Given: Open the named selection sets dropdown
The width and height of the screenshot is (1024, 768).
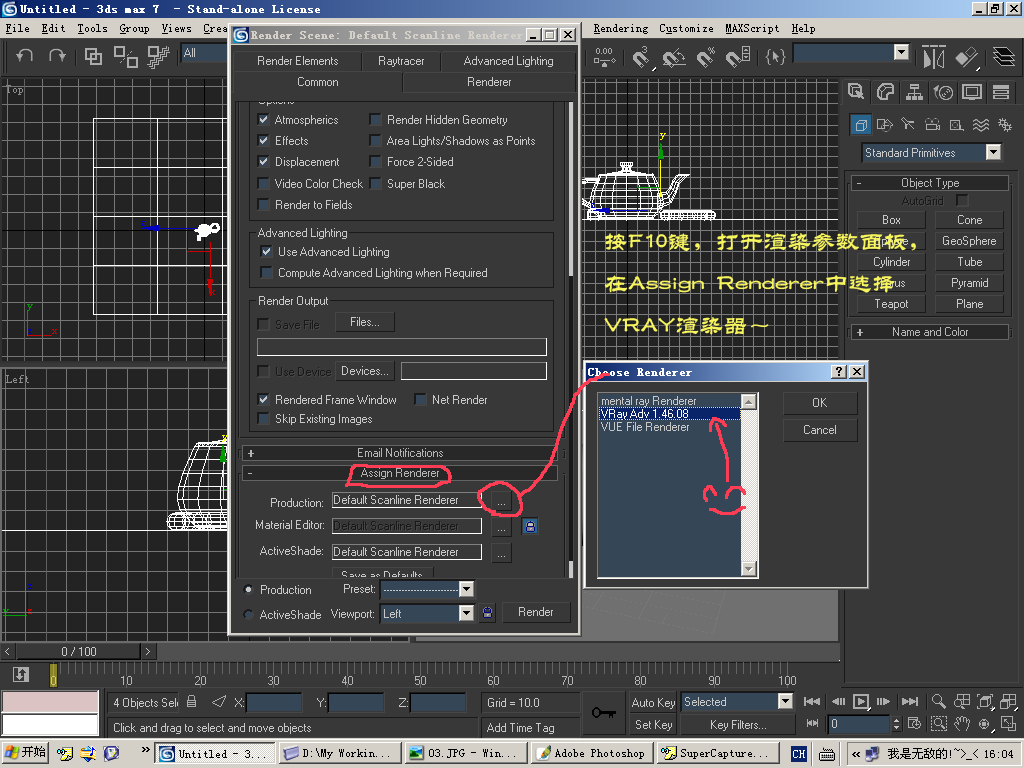Looking at the screenshot, I should click(x=901, y=52).
